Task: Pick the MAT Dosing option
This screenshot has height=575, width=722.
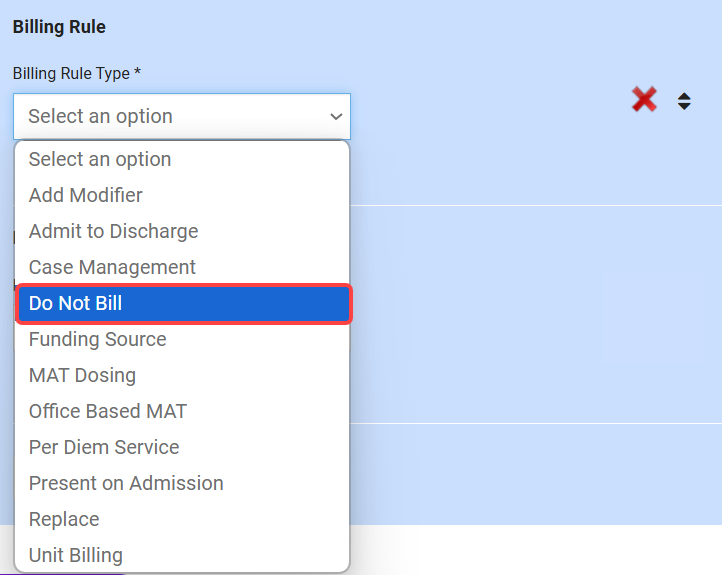Action: [82, 375]
